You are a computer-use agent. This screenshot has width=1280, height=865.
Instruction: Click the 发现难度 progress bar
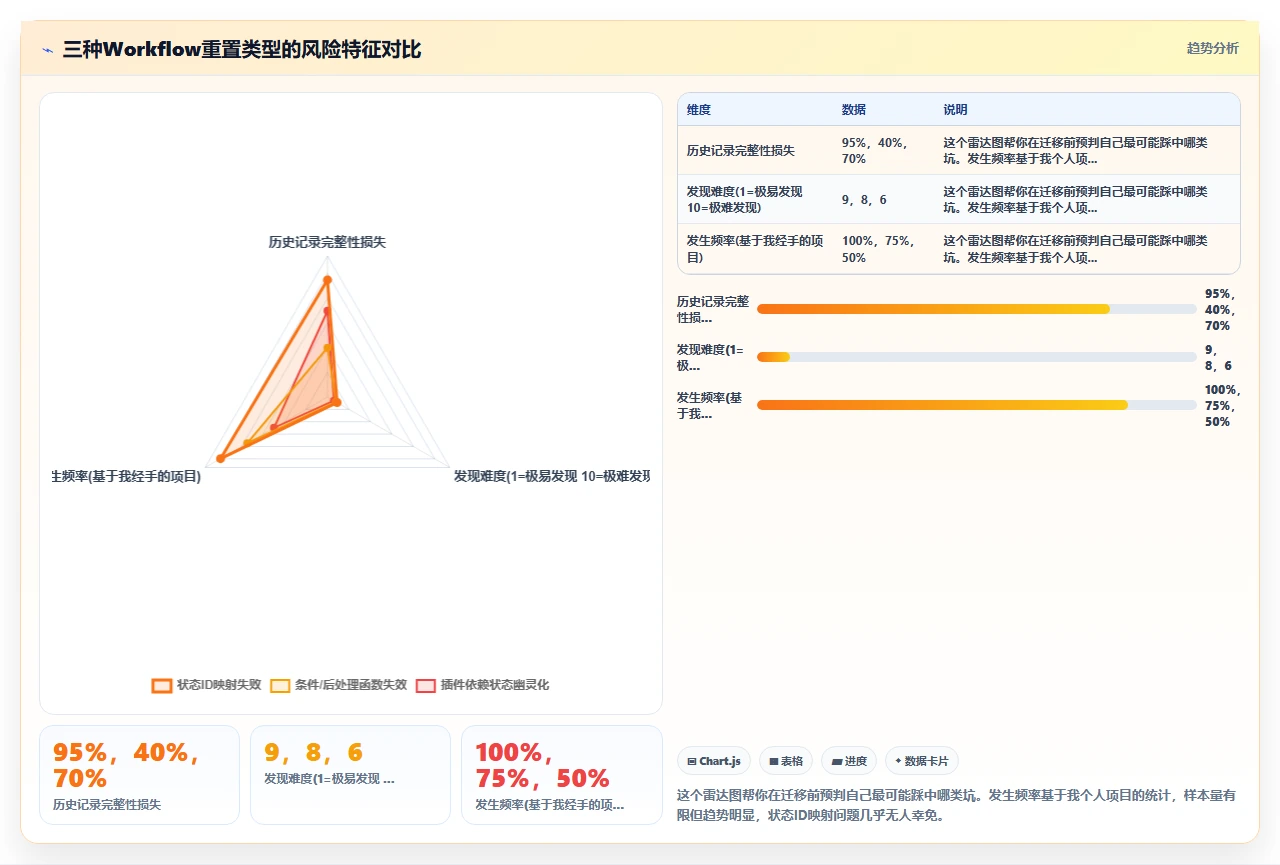pyautogui.click(x=977, y=357)
